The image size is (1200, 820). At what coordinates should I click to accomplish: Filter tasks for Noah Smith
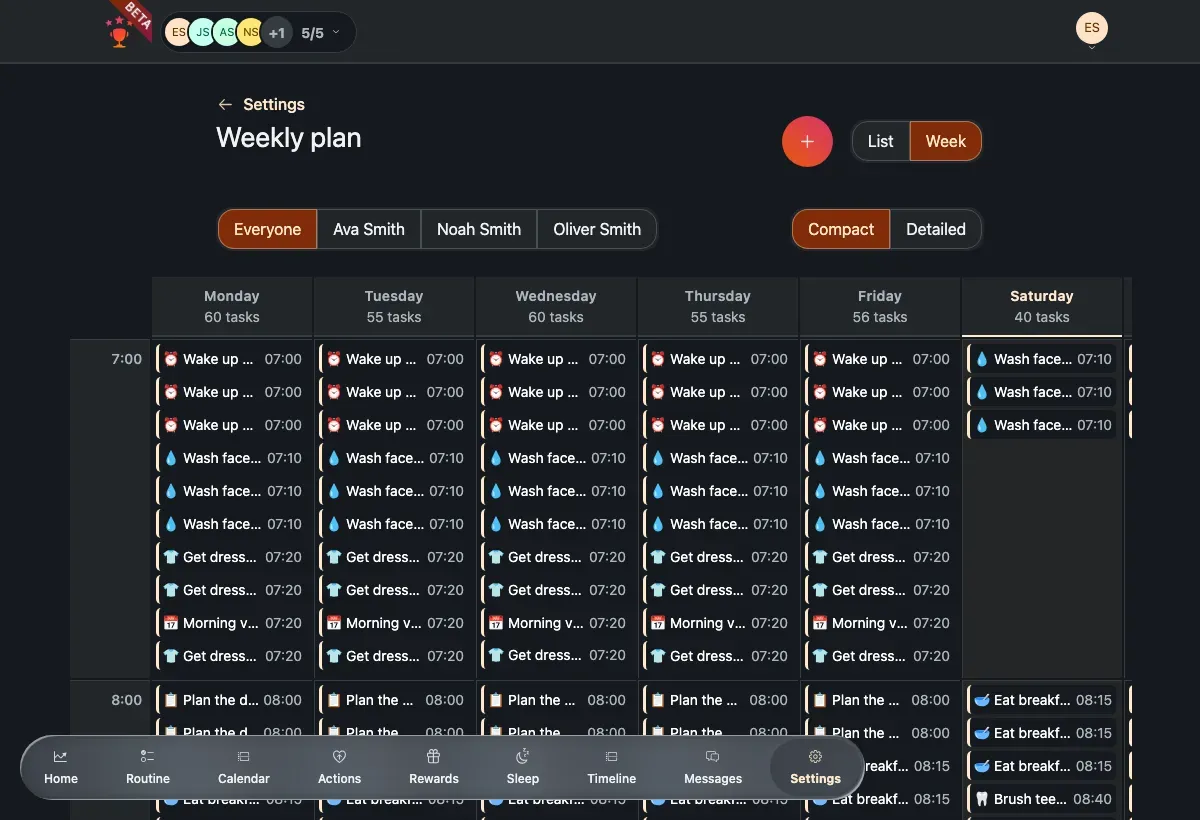479,229
